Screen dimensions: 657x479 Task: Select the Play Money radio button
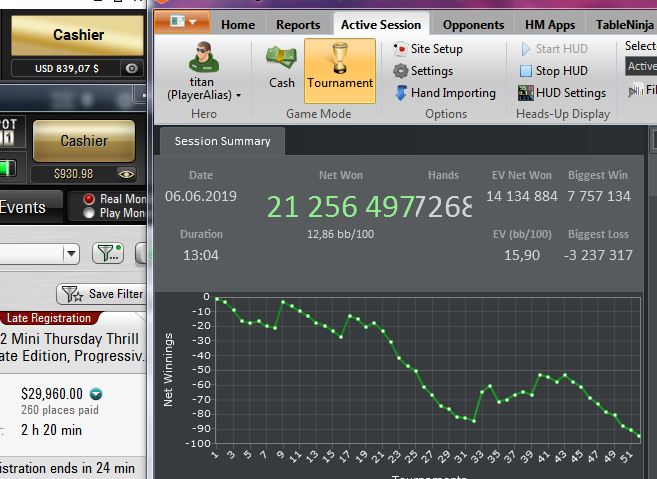(89, 213)
